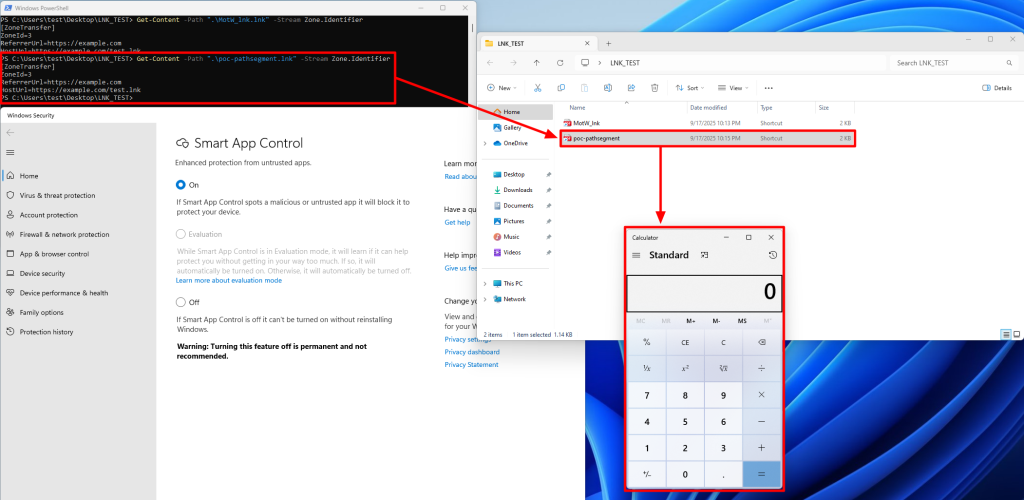Open the See more (...) menu in File Explorer

point(769,87)
